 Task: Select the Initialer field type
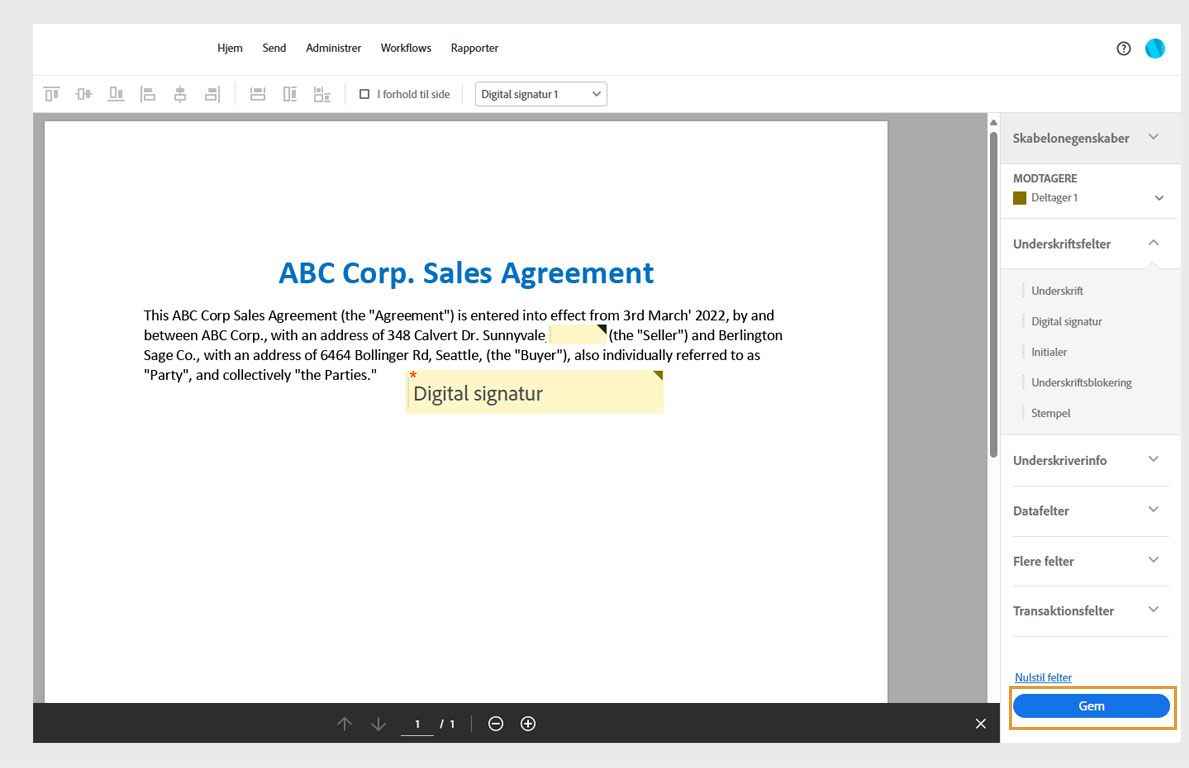[x=1049, y=352]
